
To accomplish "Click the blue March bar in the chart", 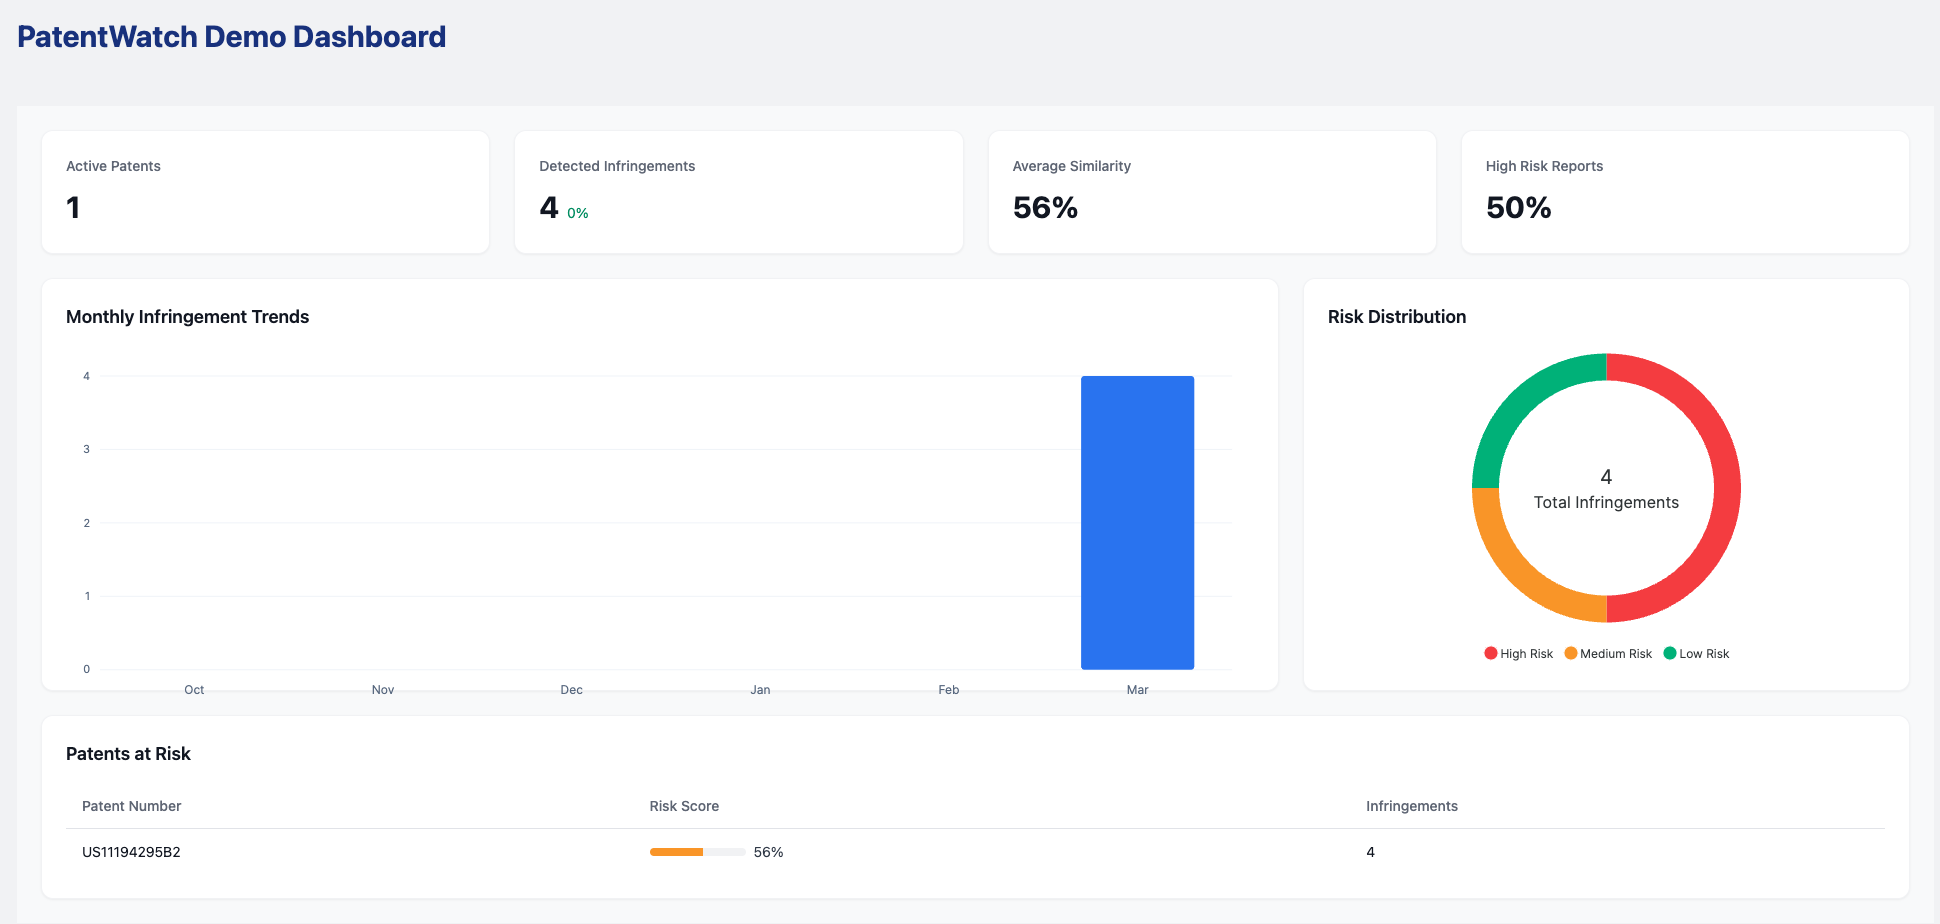I will point(1137,522).
